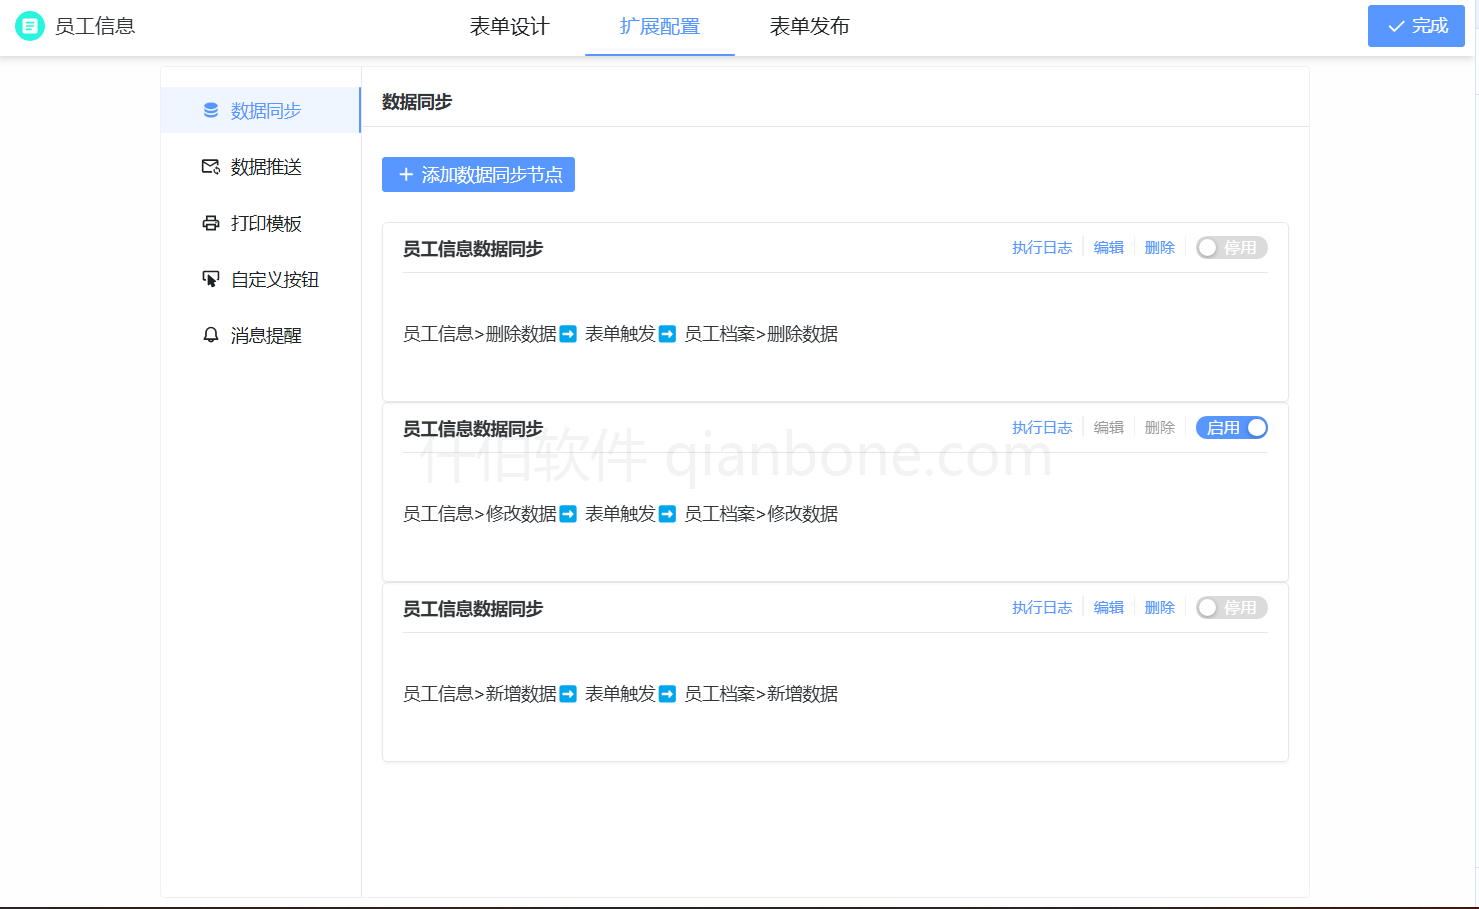
Task: Click the arrow icon after 员工信息>删除数据
Action: tap(567, 333)
